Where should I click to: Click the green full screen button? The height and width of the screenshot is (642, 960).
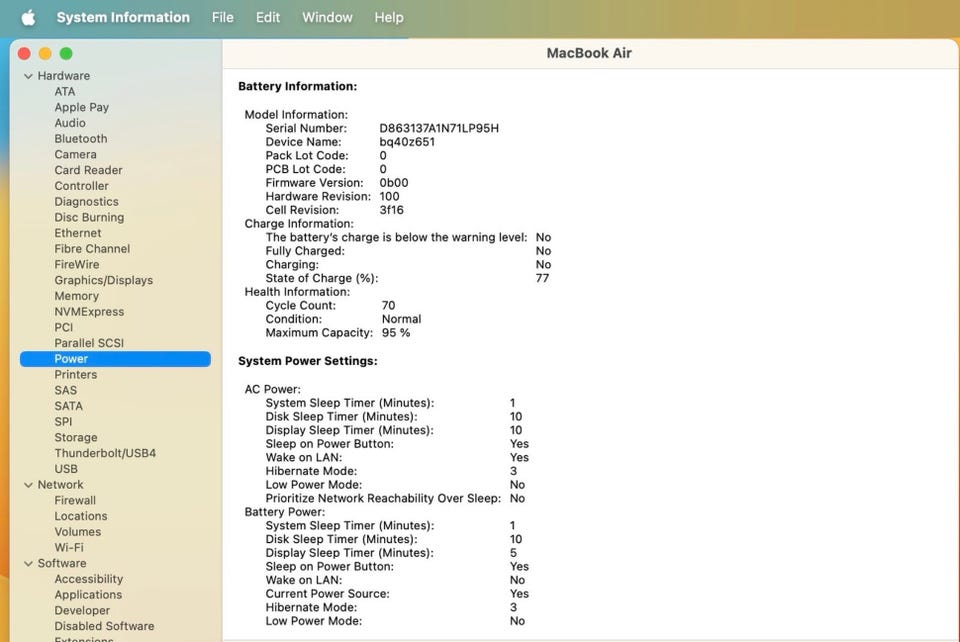66,54
